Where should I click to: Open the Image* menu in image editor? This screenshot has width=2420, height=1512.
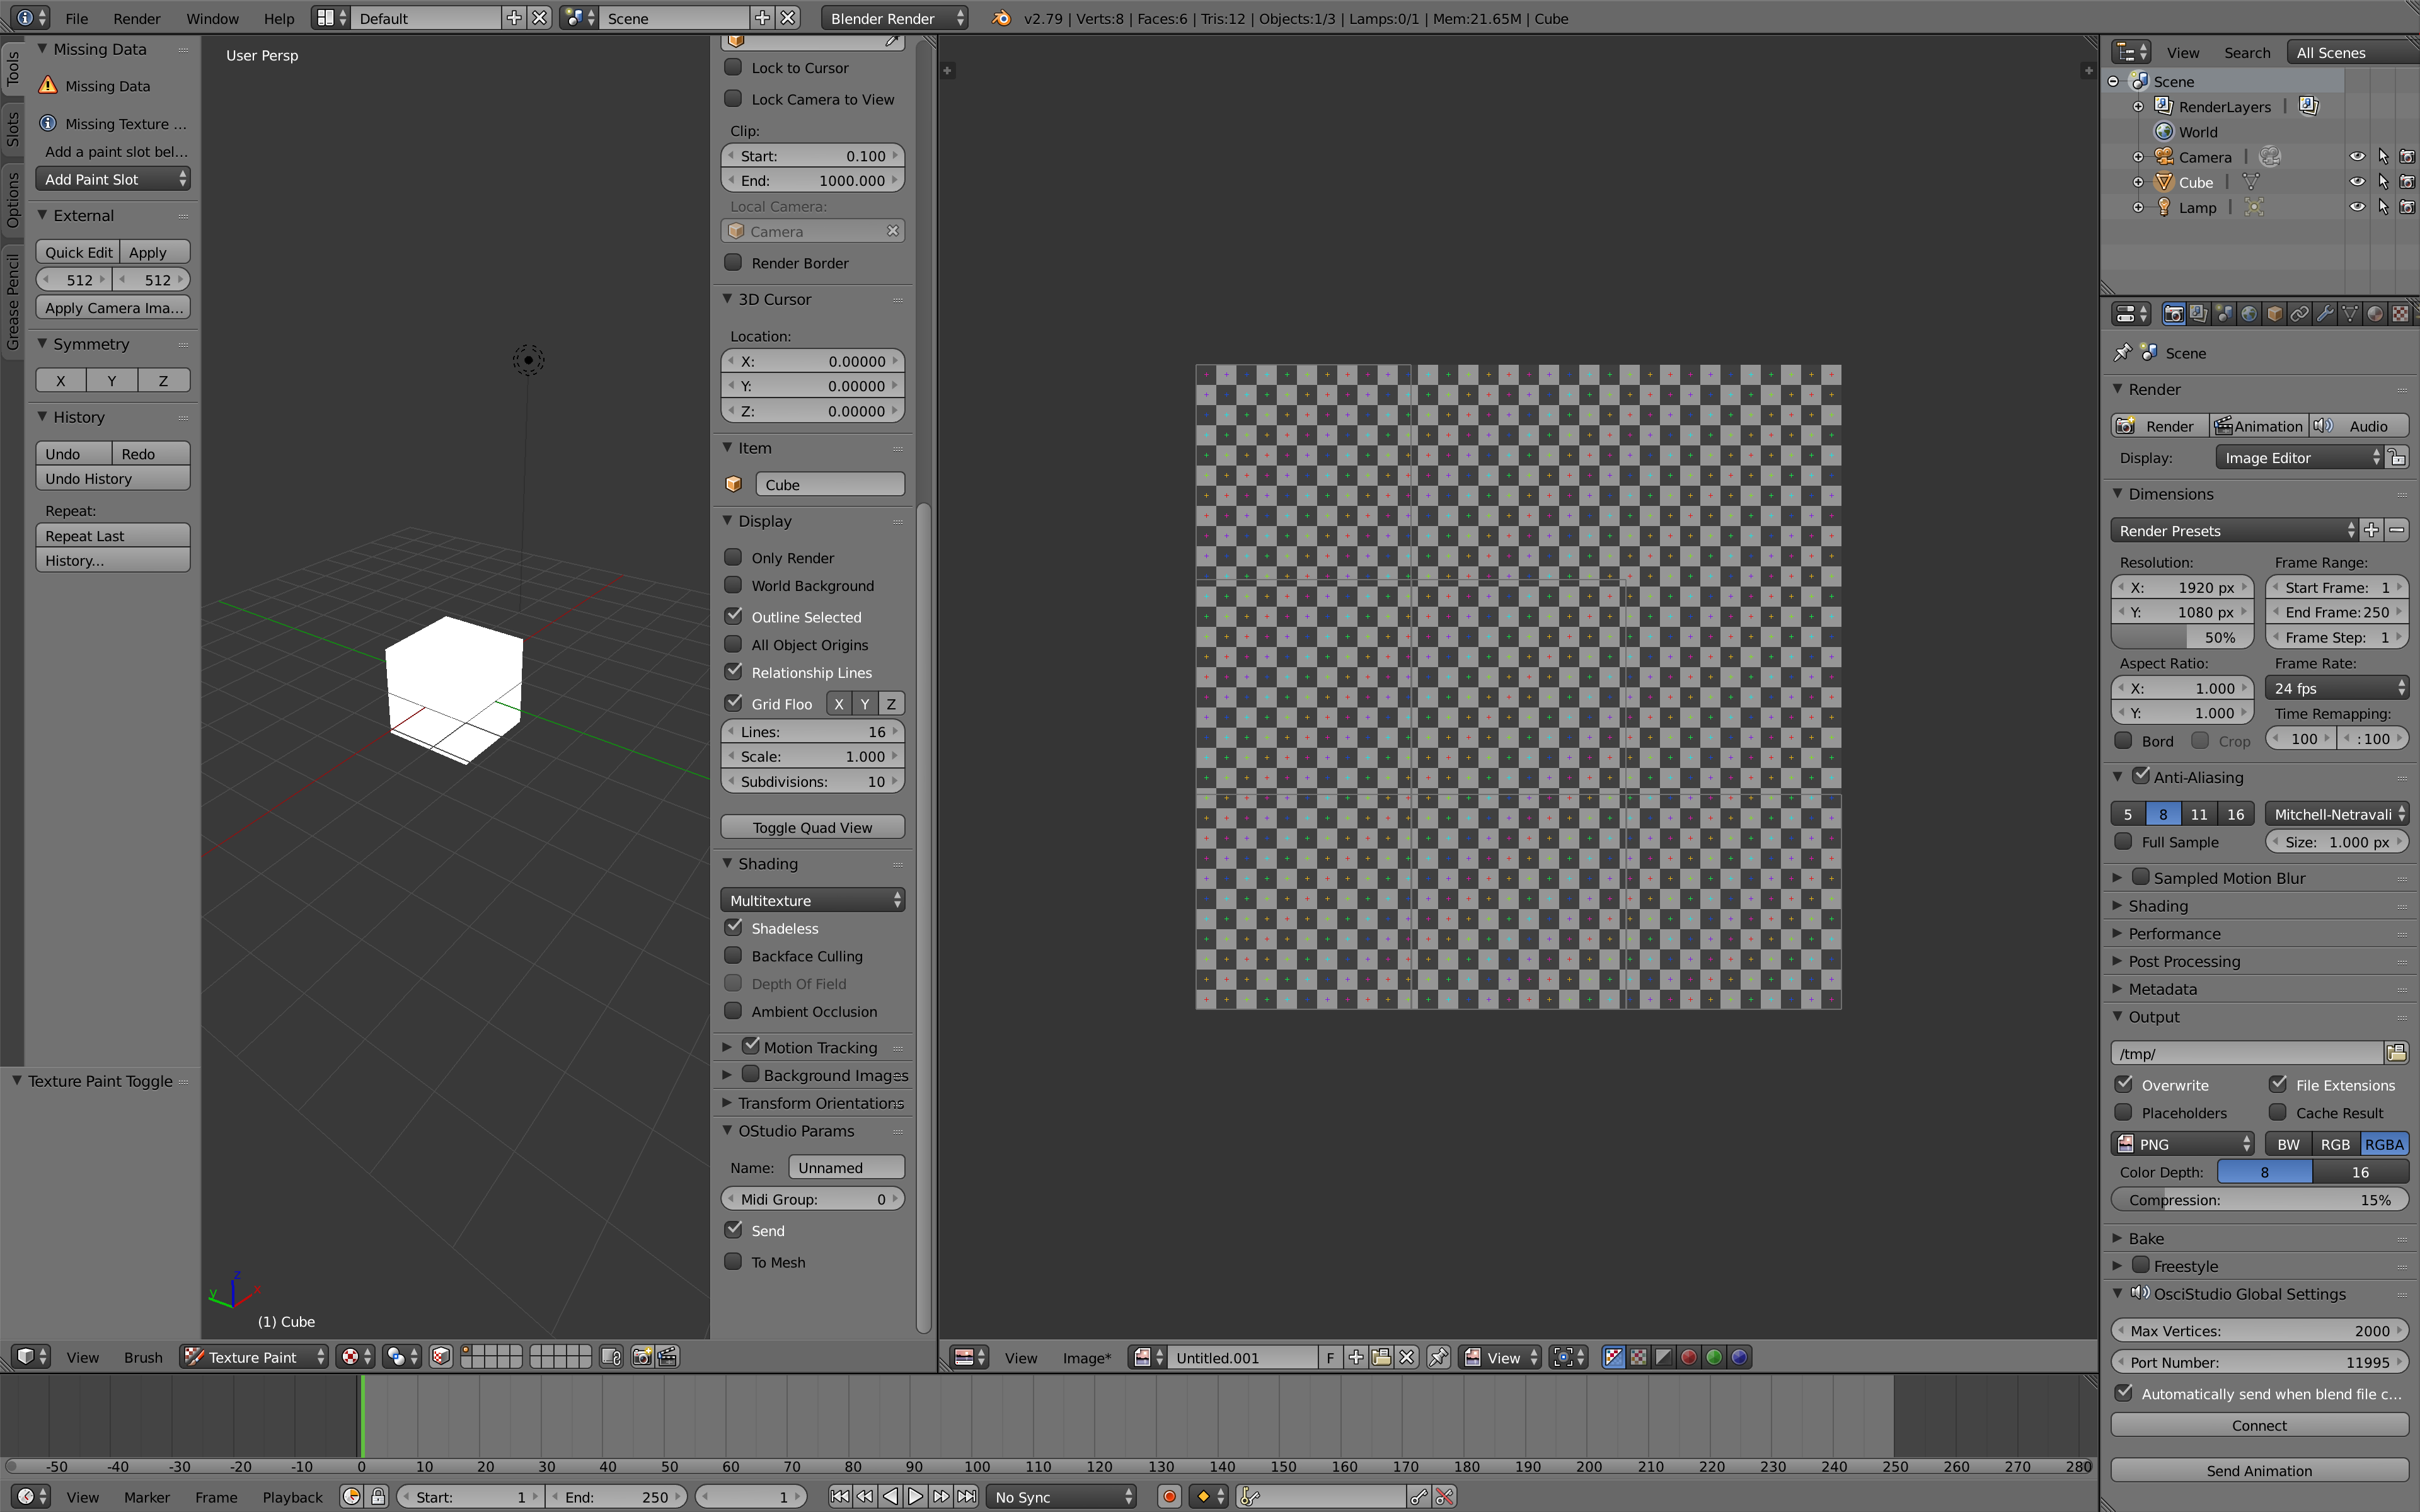[x=1086, y=1357]
